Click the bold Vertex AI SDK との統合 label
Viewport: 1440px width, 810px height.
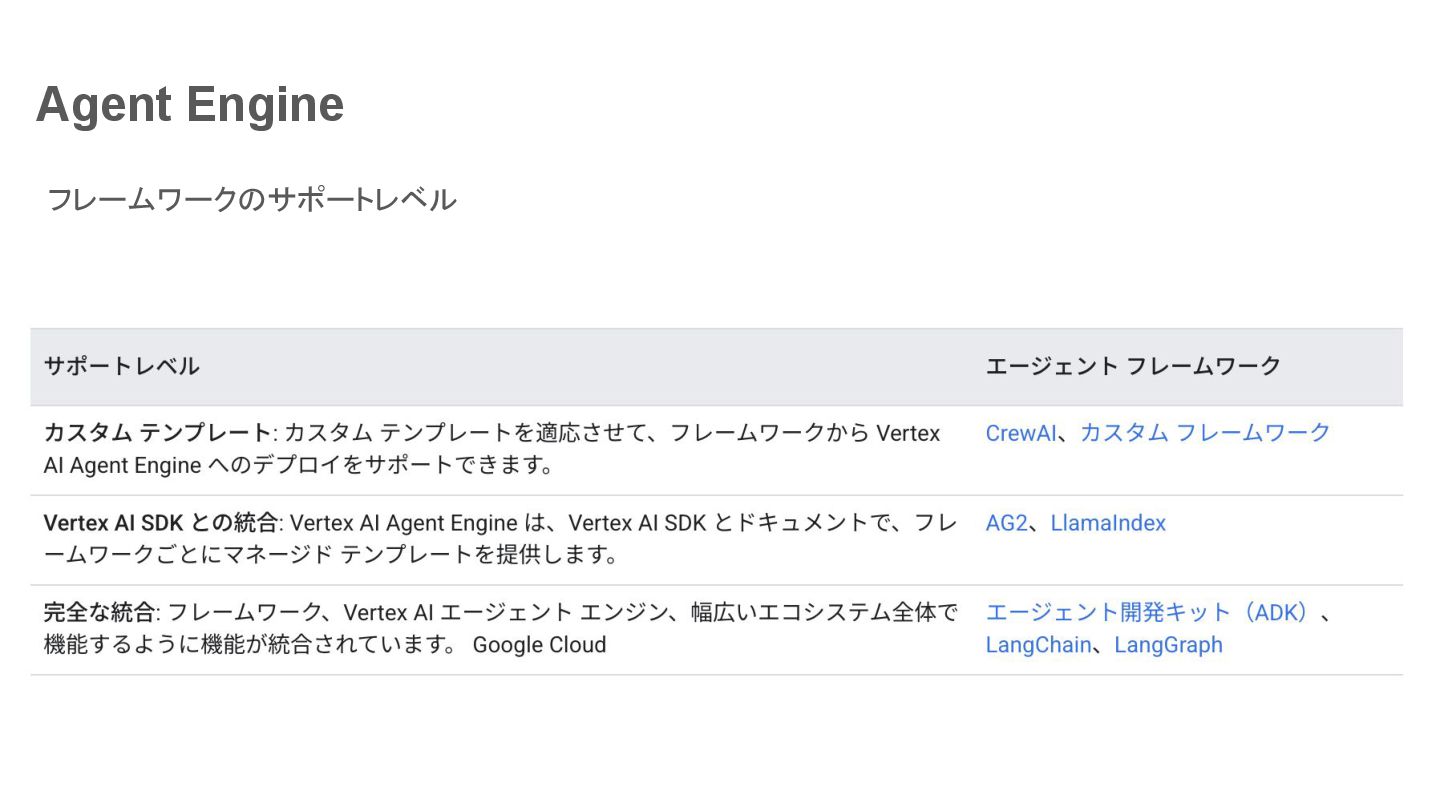point(160,523)
